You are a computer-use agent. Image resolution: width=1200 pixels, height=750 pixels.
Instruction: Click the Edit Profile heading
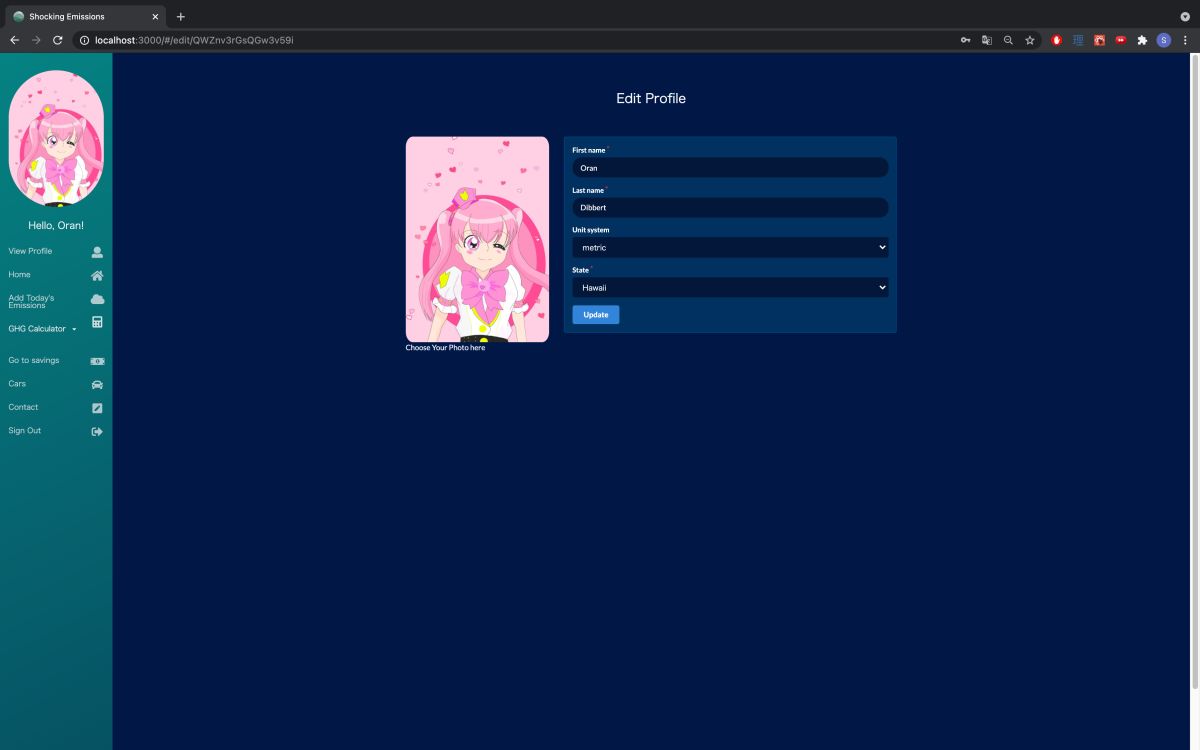click(x=651, y=98)
